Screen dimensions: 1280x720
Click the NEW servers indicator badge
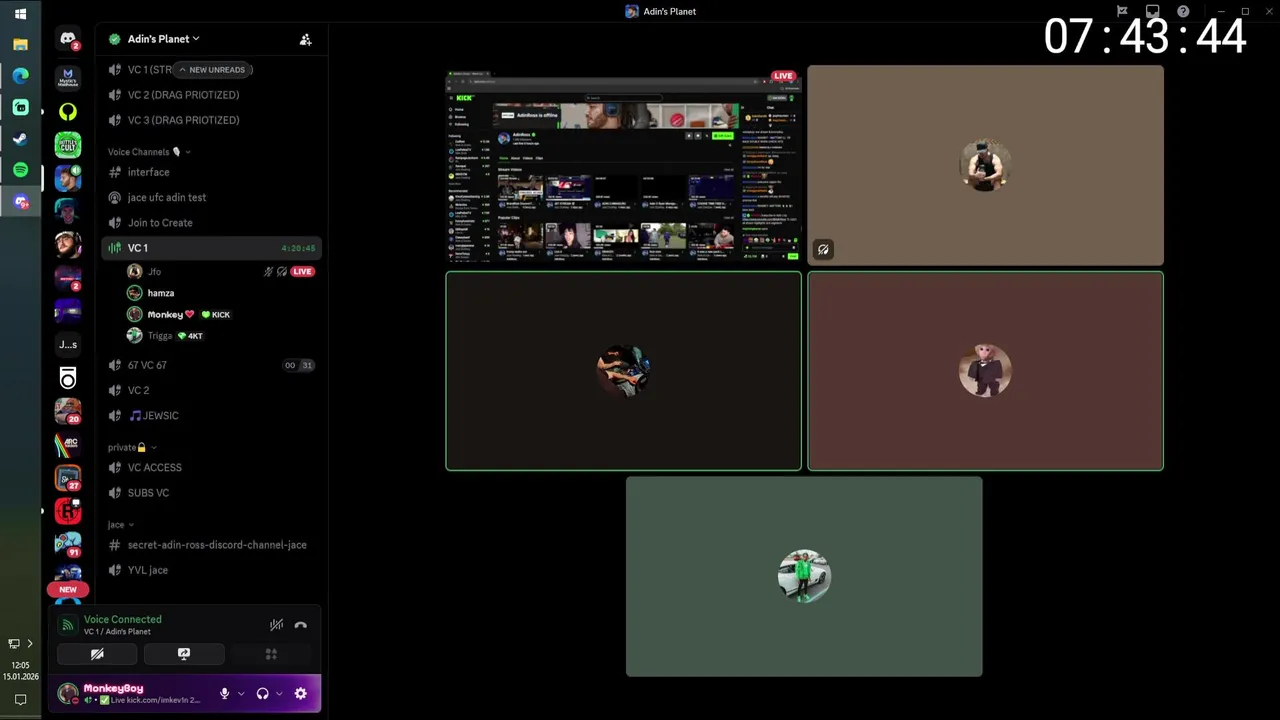[x=68, y=589]
